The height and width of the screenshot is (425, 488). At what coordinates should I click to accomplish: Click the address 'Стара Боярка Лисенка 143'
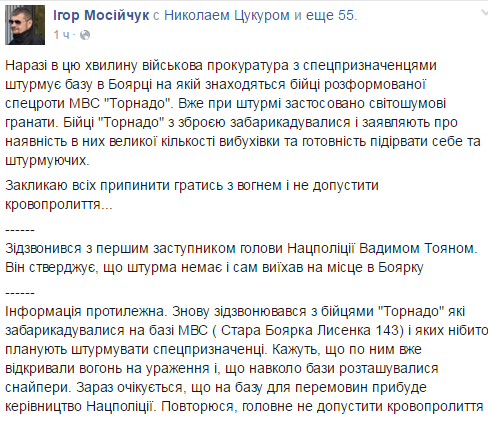coord(310,330)
